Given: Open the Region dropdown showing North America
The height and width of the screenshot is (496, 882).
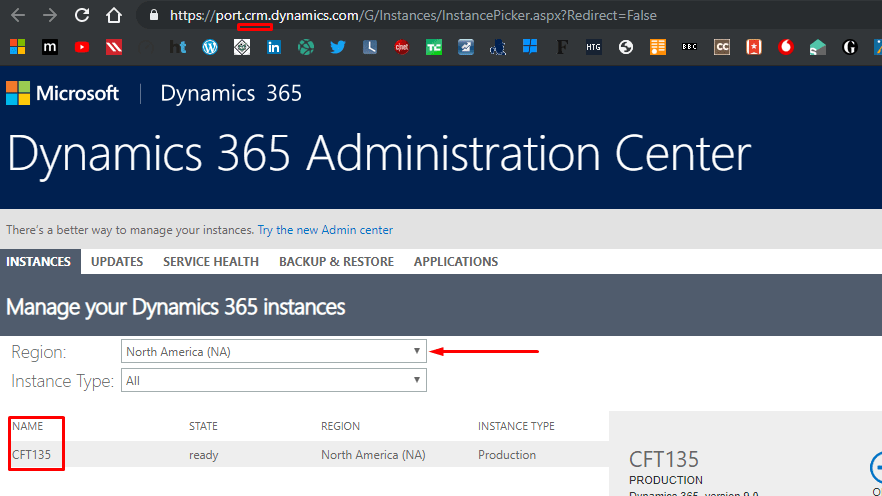Looking at the screenshot, I should pos(274,351).
